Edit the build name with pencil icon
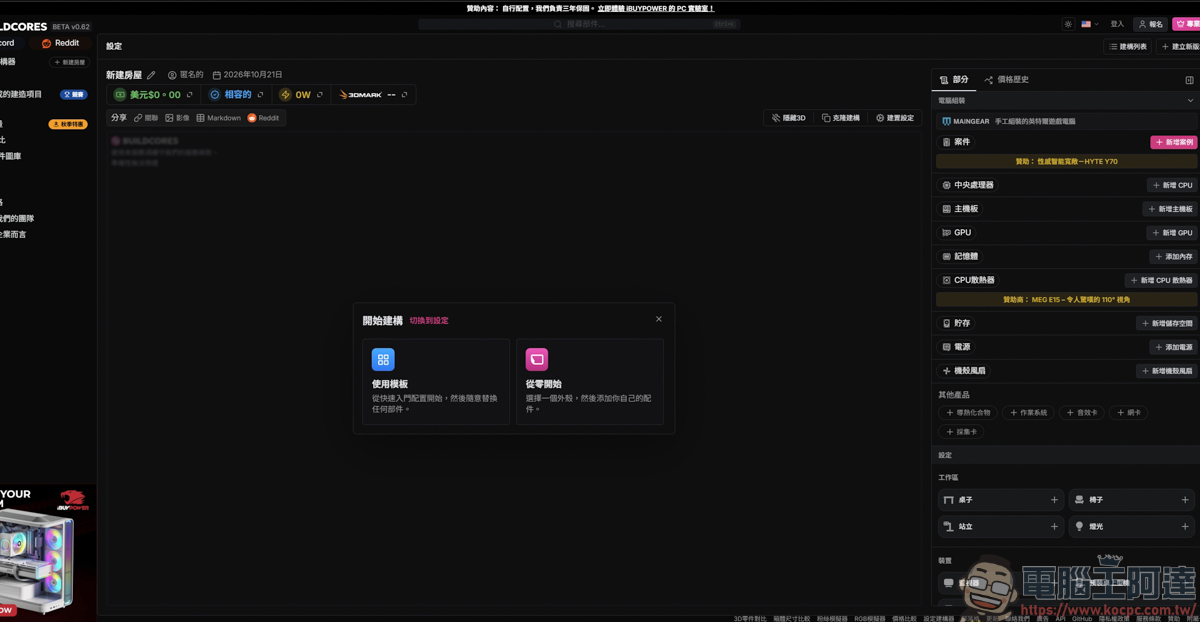 (151, 75)
